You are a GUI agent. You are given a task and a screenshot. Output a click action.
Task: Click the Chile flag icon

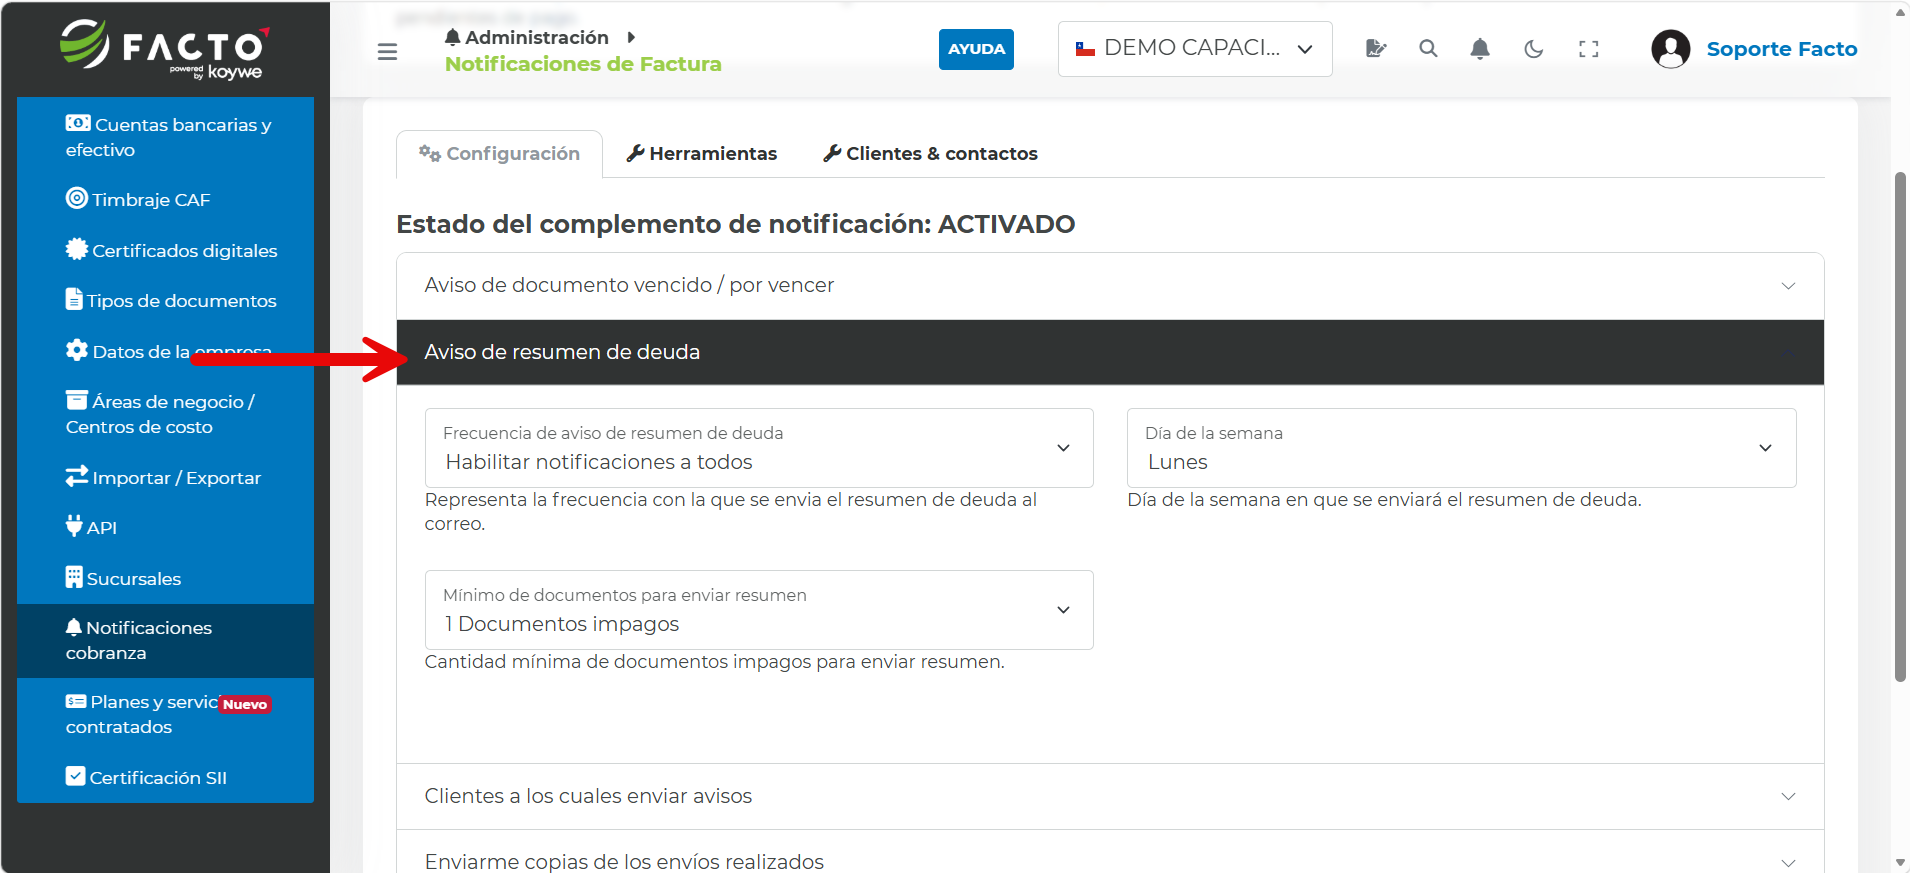click(x=1085, y=48)
